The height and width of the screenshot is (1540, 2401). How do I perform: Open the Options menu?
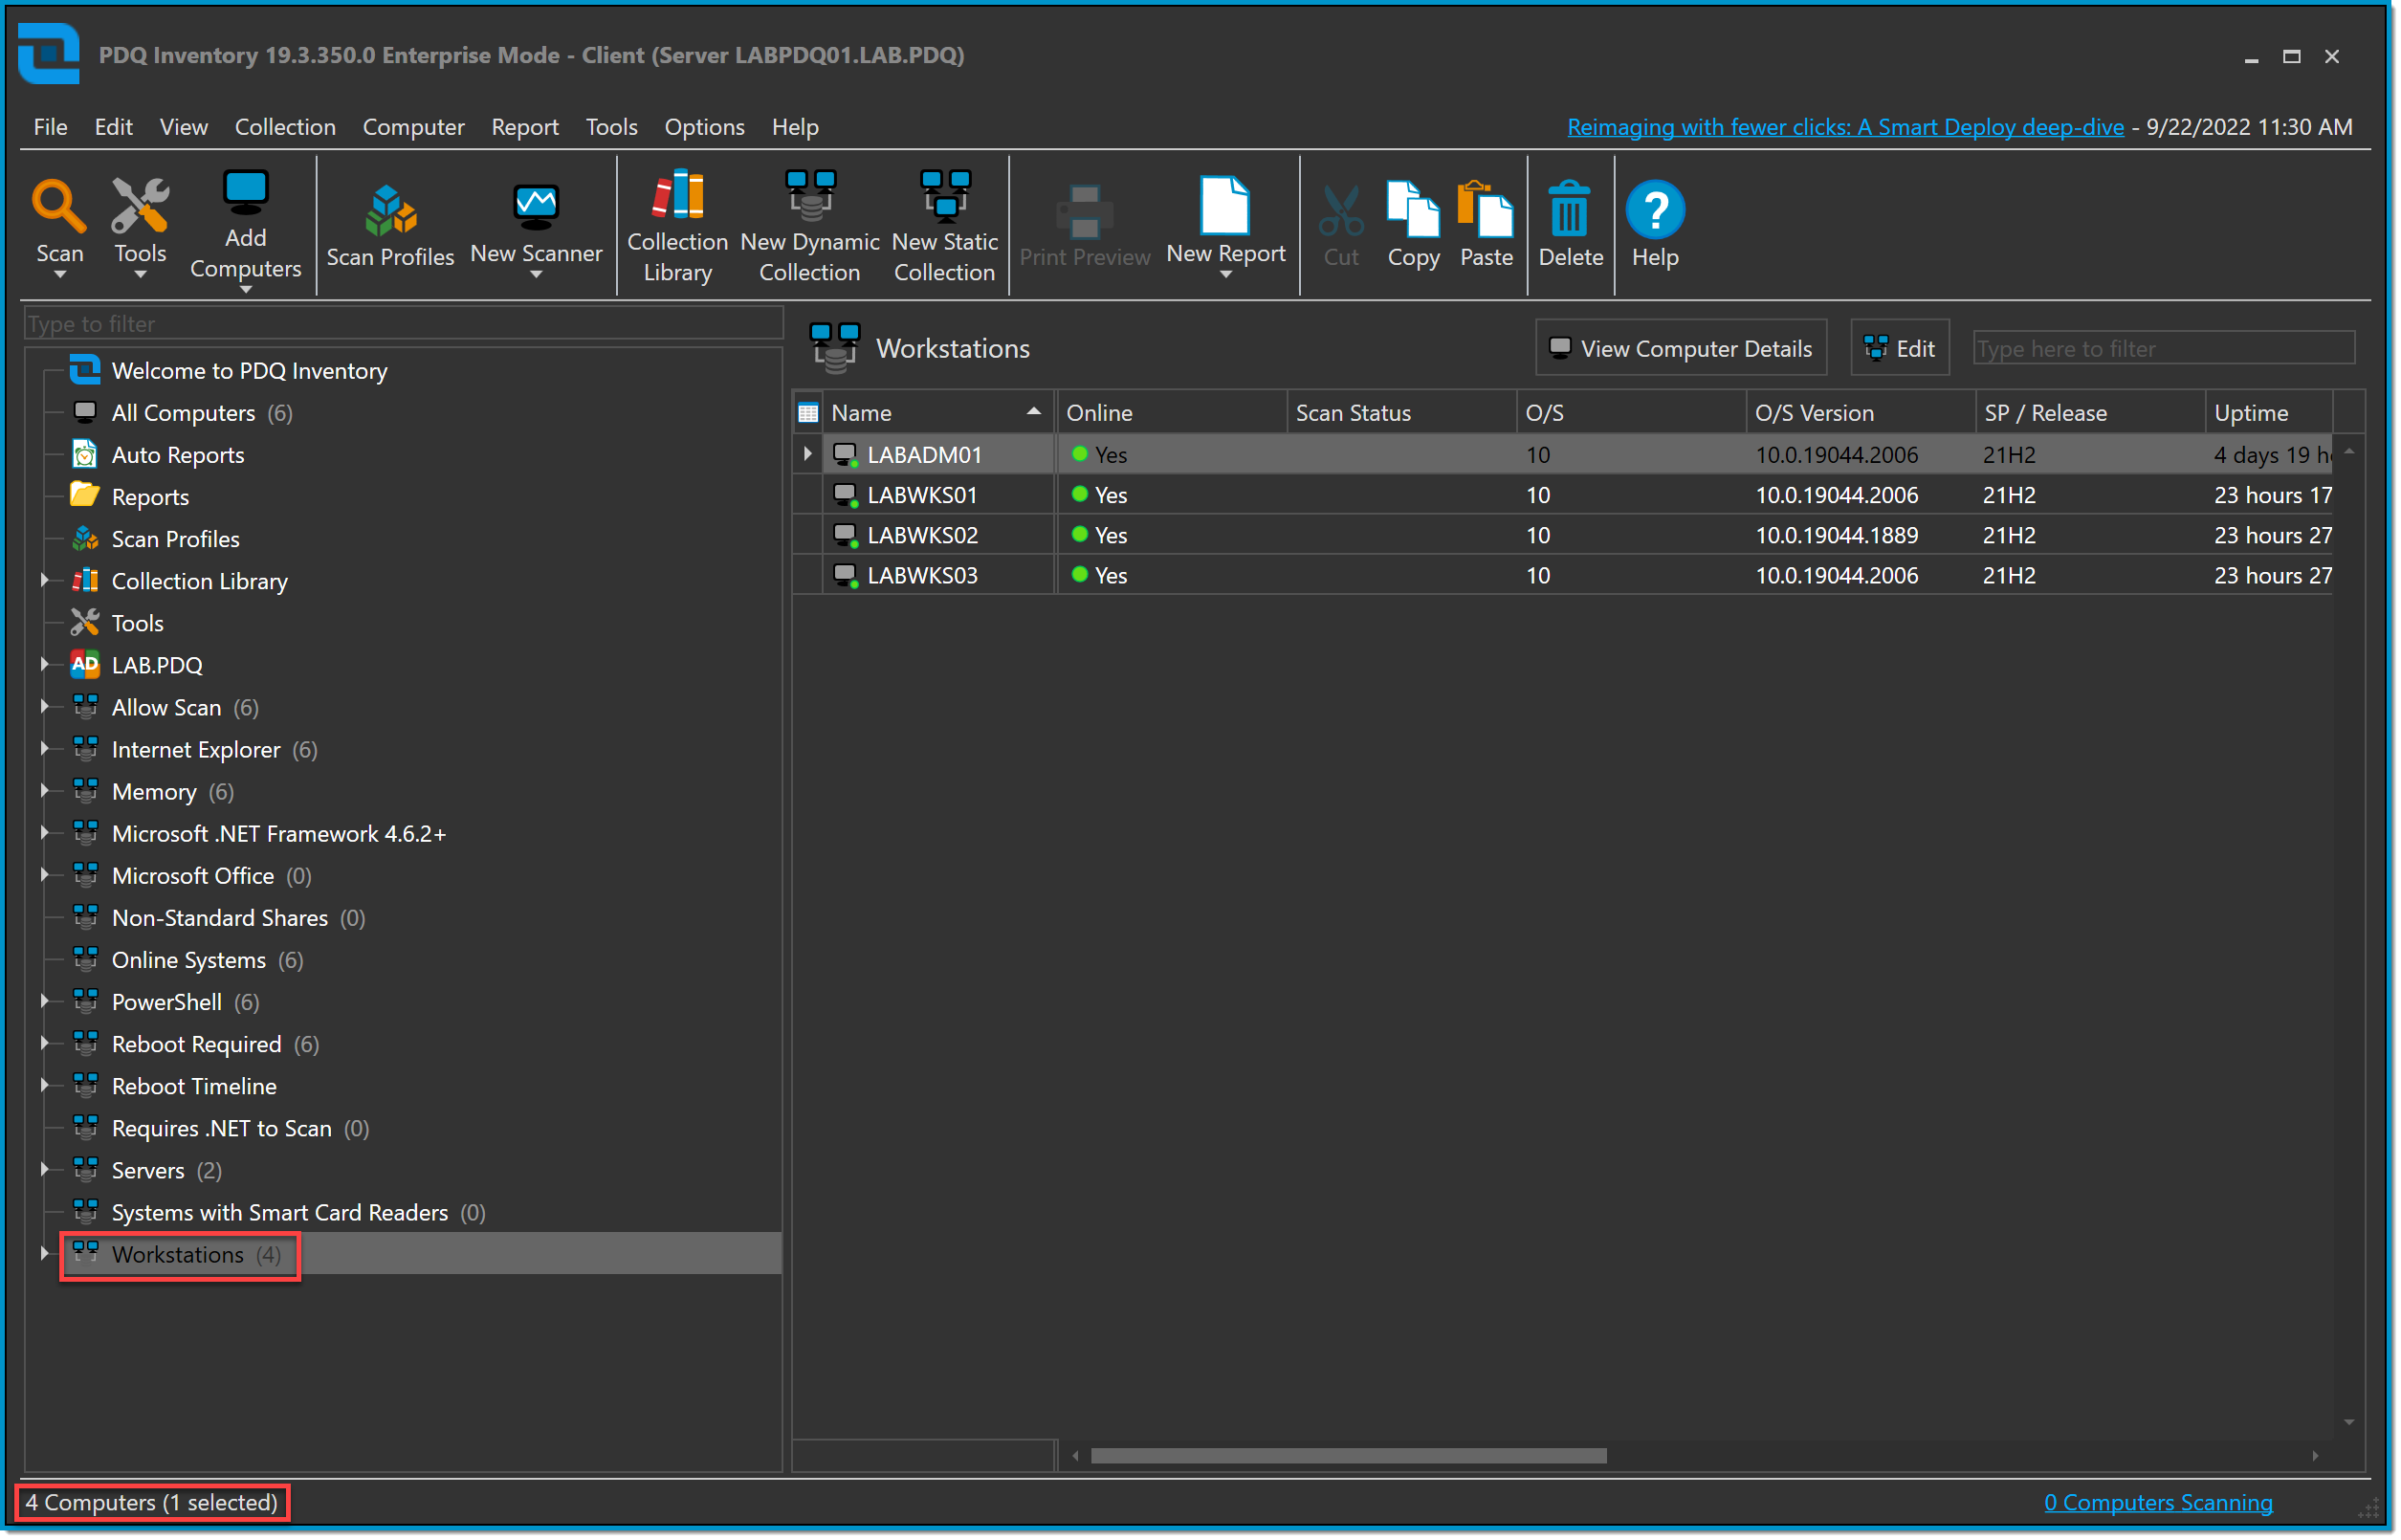coord(704,127)
